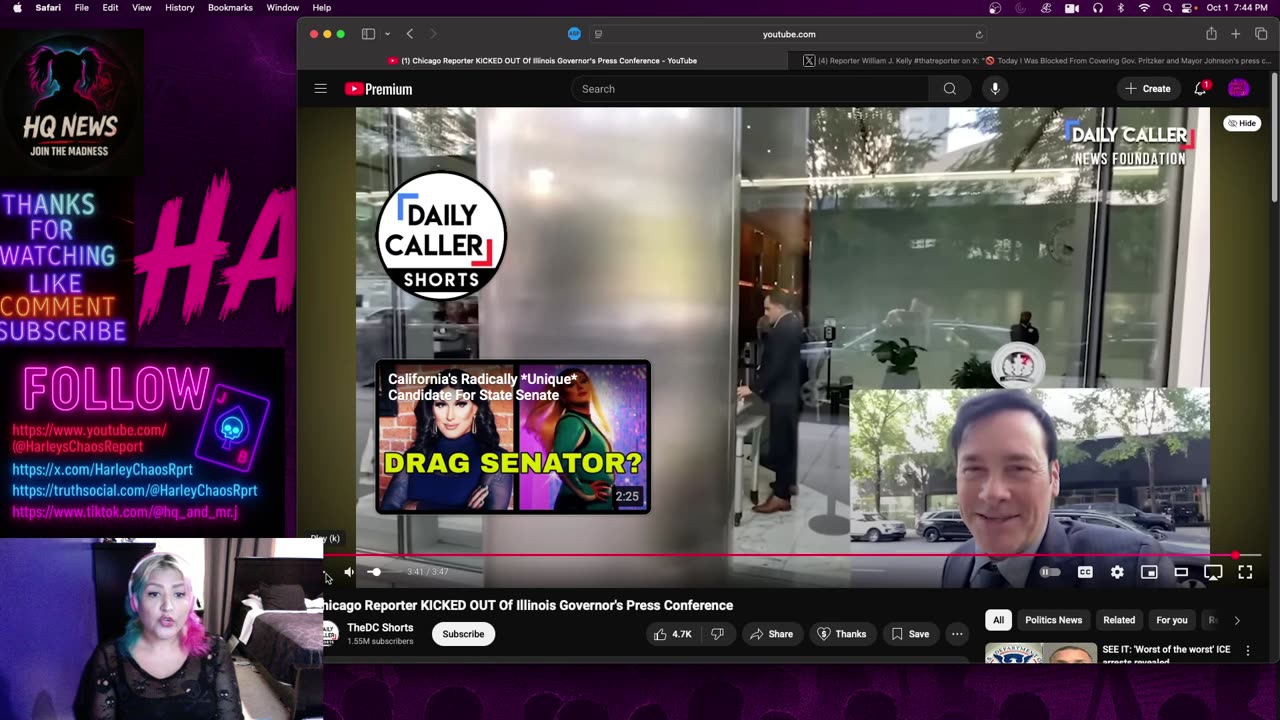Open Wi-Fi status in menu bar

tap(1144, 8)
